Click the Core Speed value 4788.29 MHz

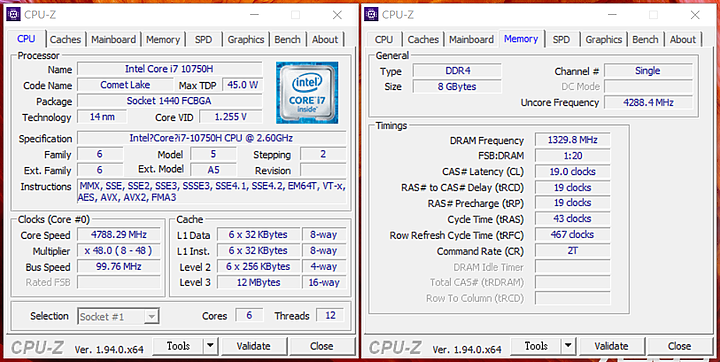point(118,235)
